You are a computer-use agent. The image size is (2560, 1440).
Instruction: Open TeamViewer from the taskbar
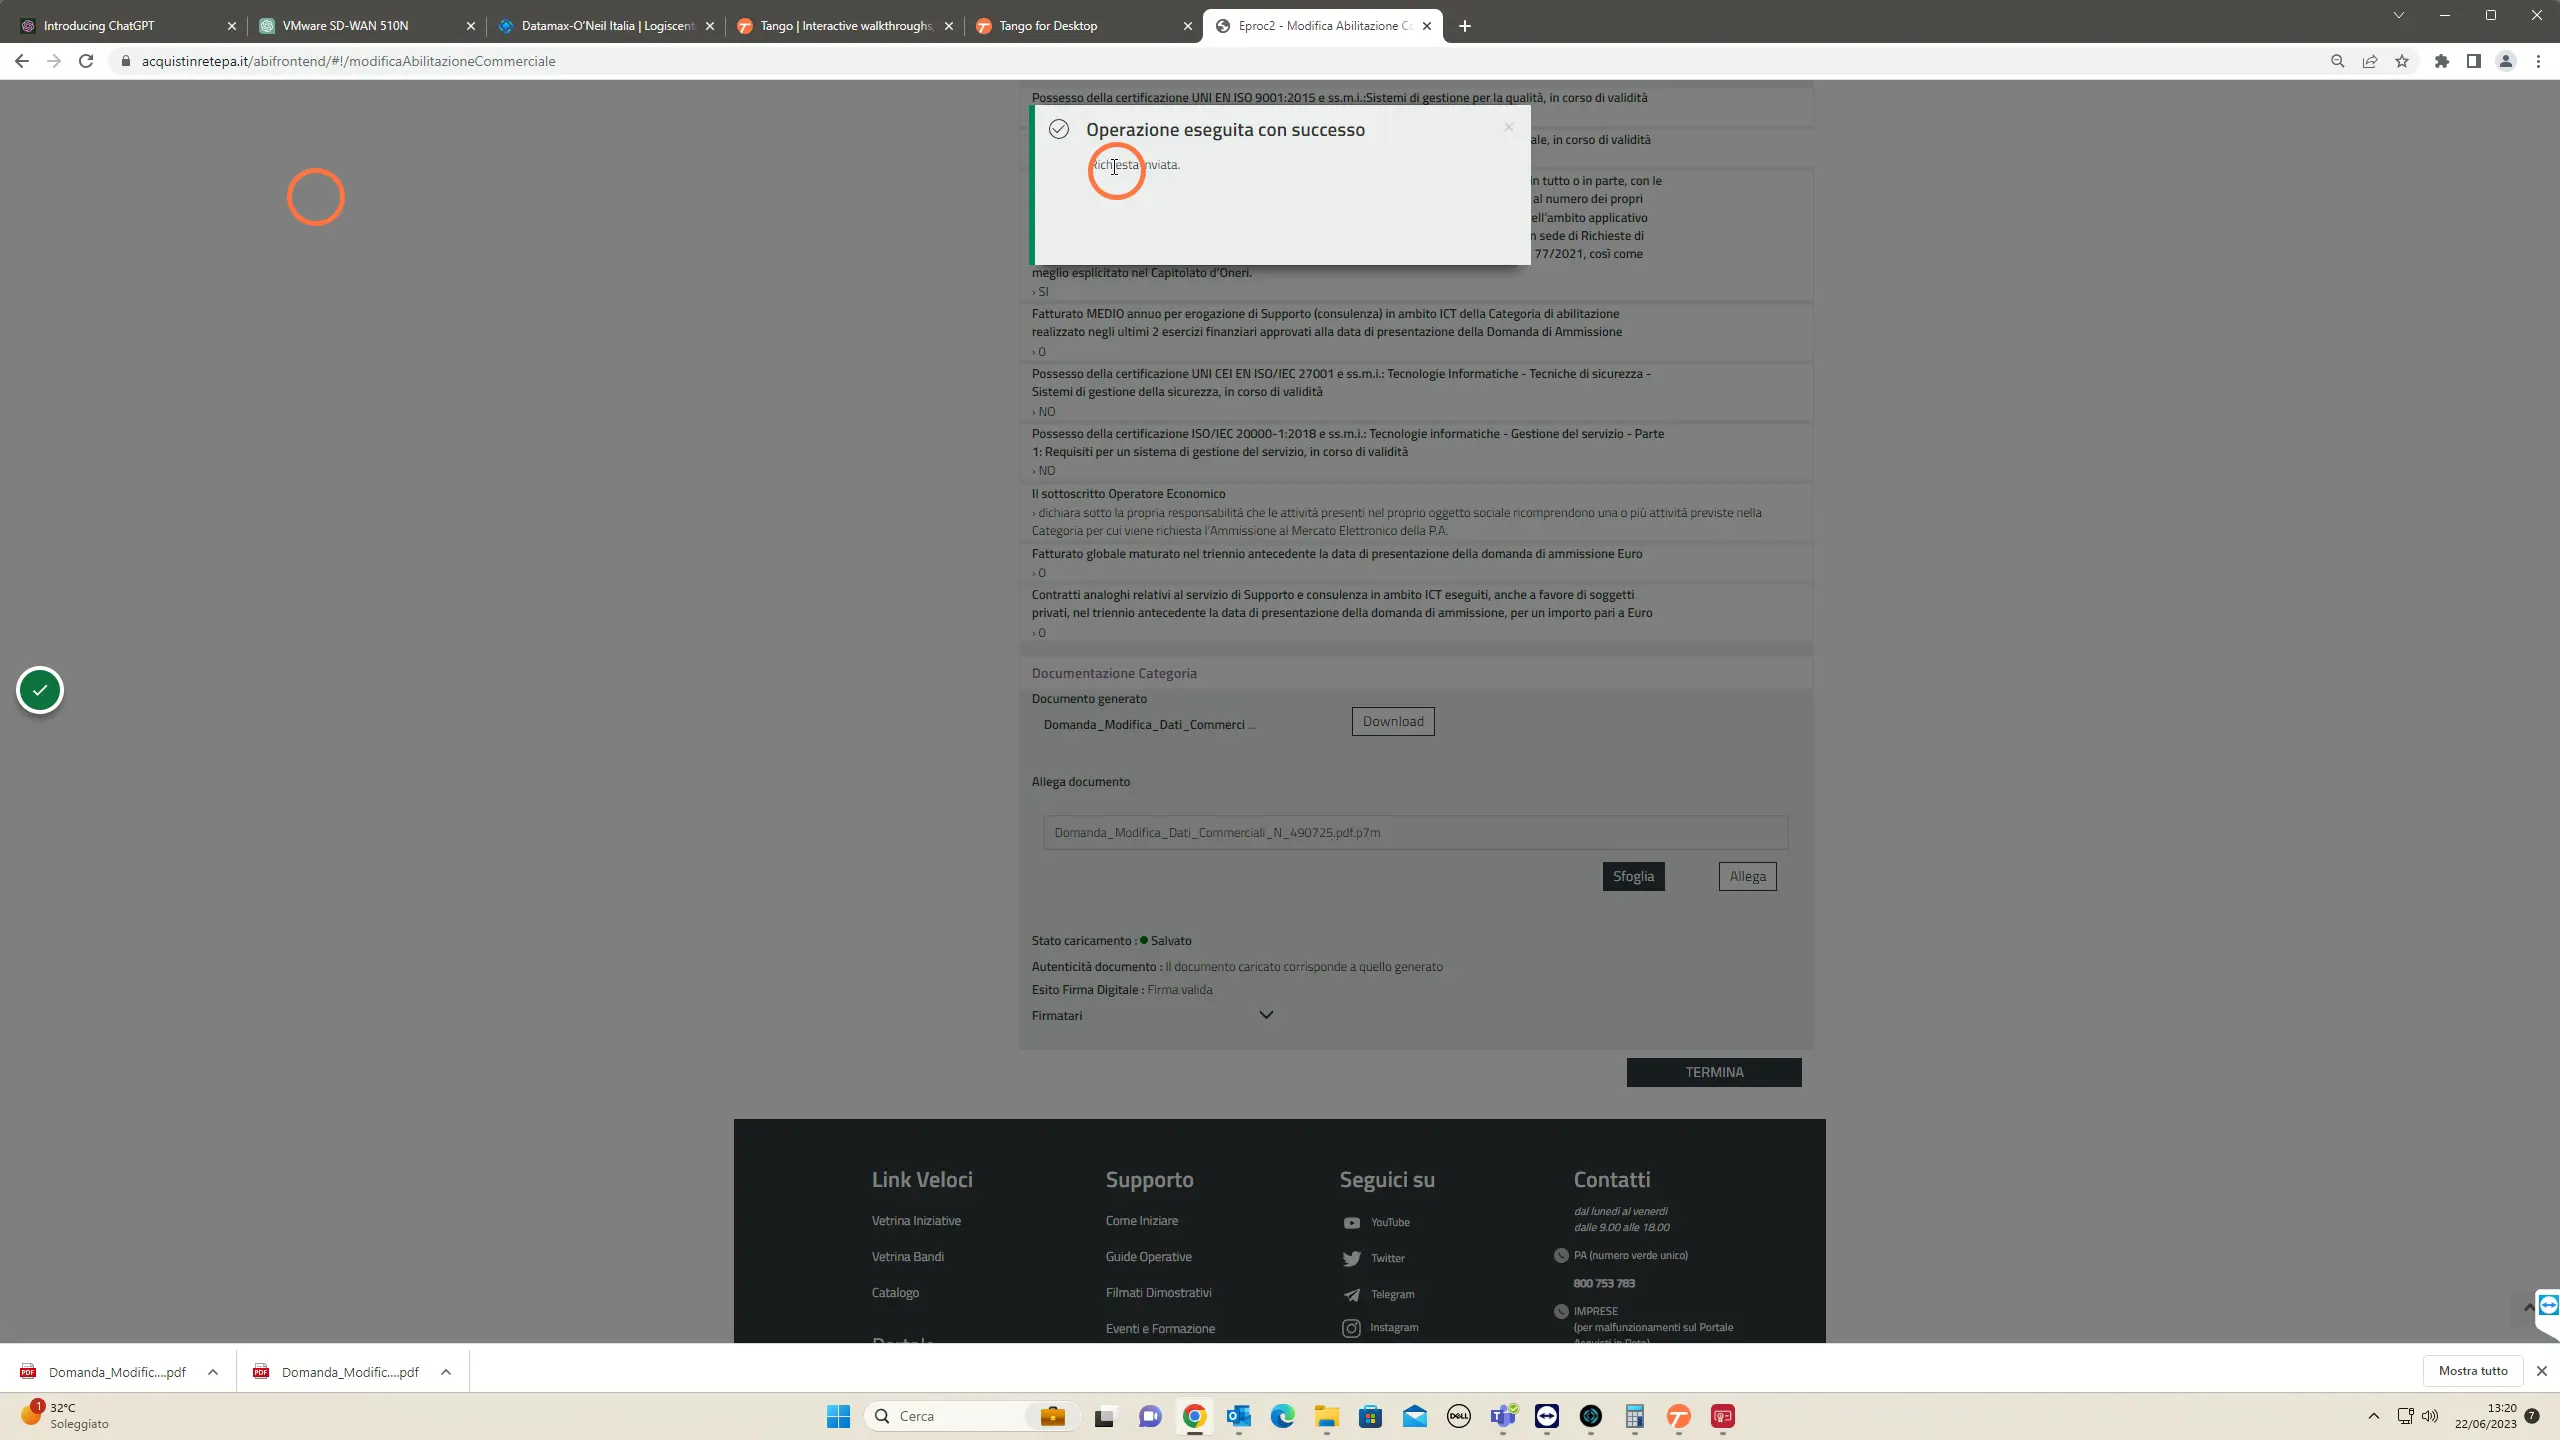(x=1547, y=1416)
